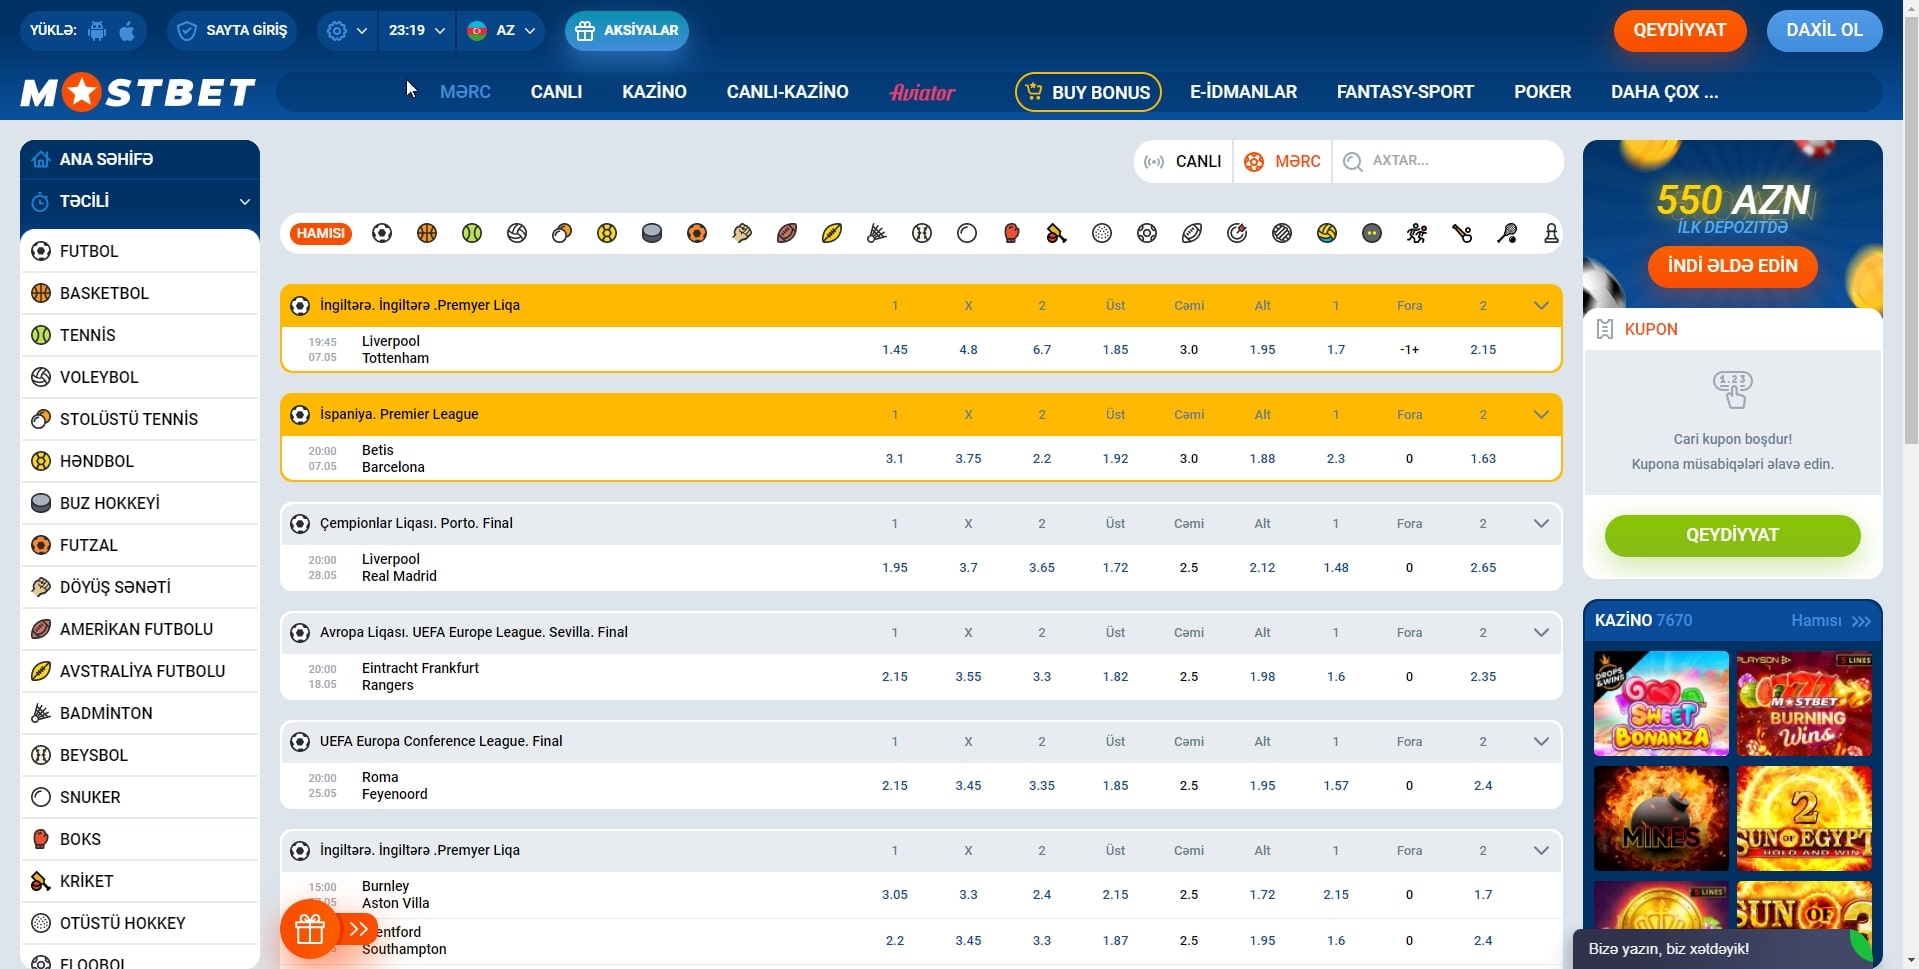Download the iOS app via Apple icon

[127, 31]
